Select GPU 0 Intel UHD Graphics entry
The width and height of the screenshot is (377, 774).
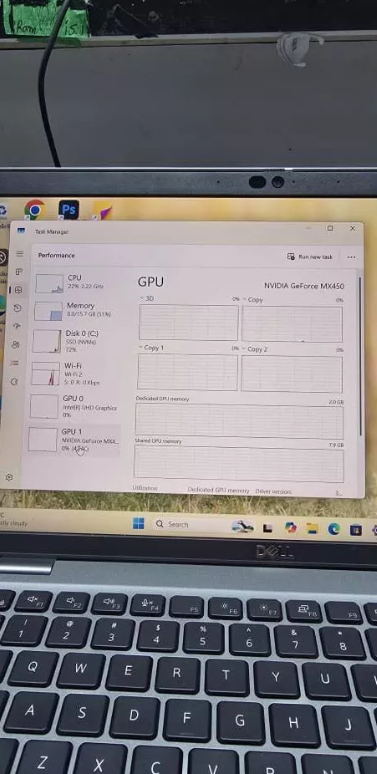tap(75, 406)
